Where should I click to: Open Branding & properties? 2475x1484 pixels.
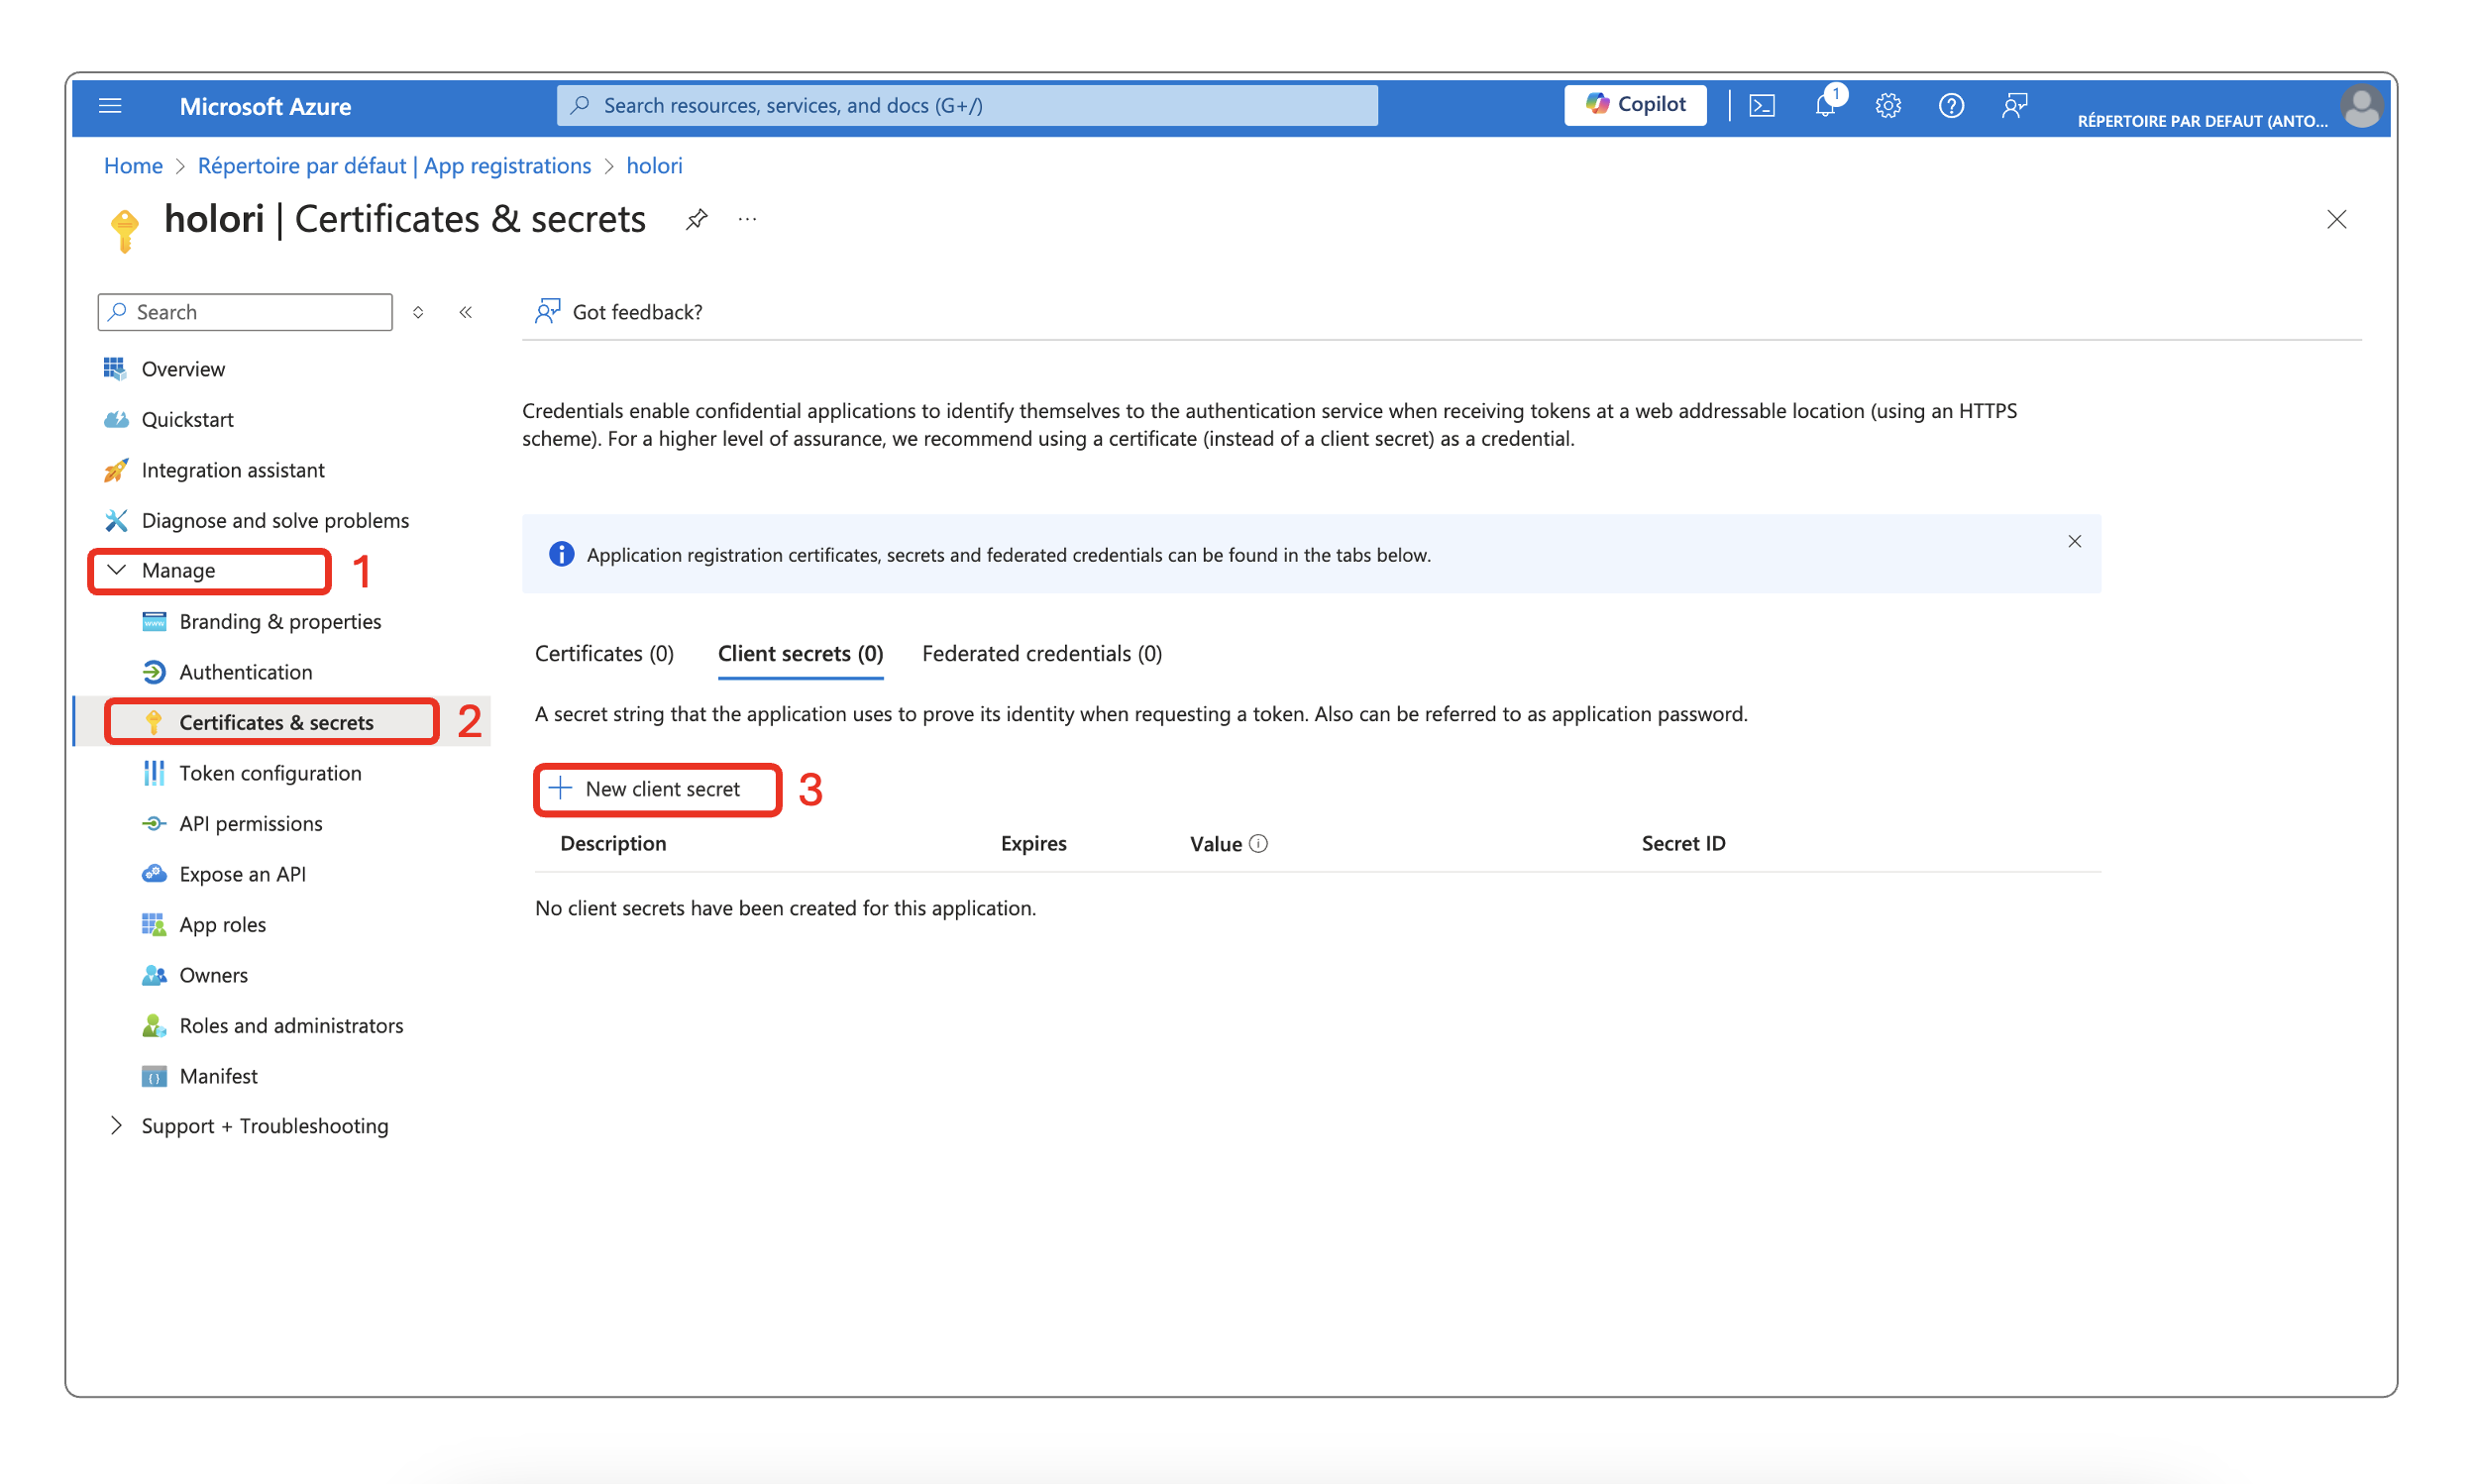click(x=280, y=621)
